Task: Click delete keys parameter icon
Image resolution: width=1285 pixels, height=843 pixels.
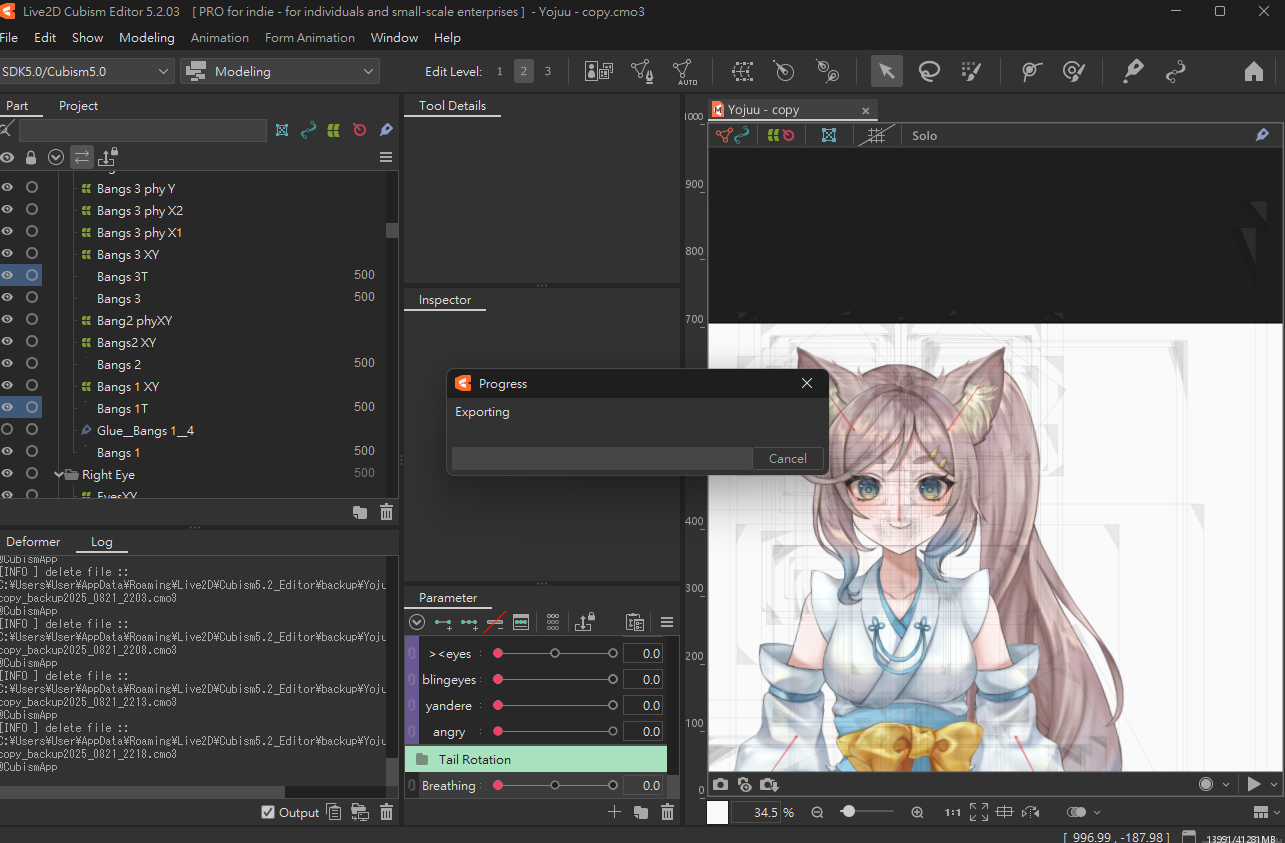Action: [495, 622]
